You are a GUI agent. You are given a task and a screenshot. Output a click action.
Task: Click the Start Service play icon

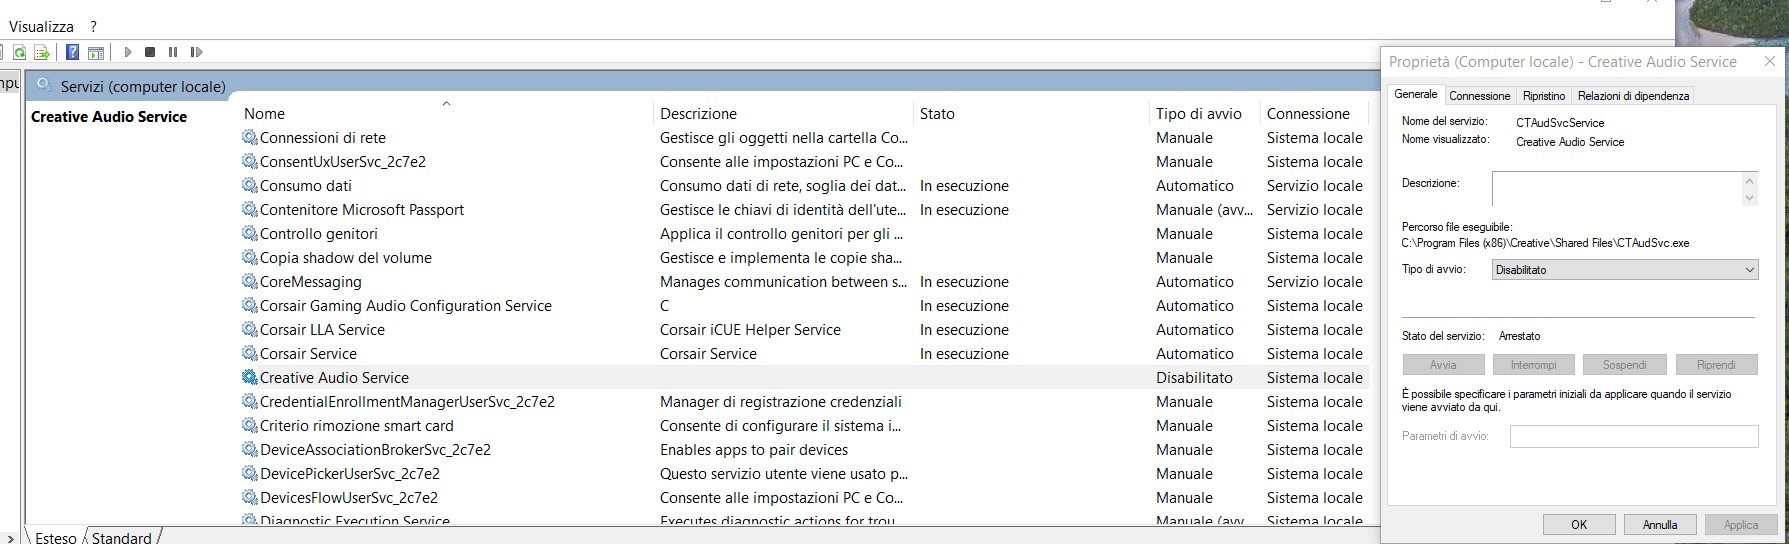(128, 52)
